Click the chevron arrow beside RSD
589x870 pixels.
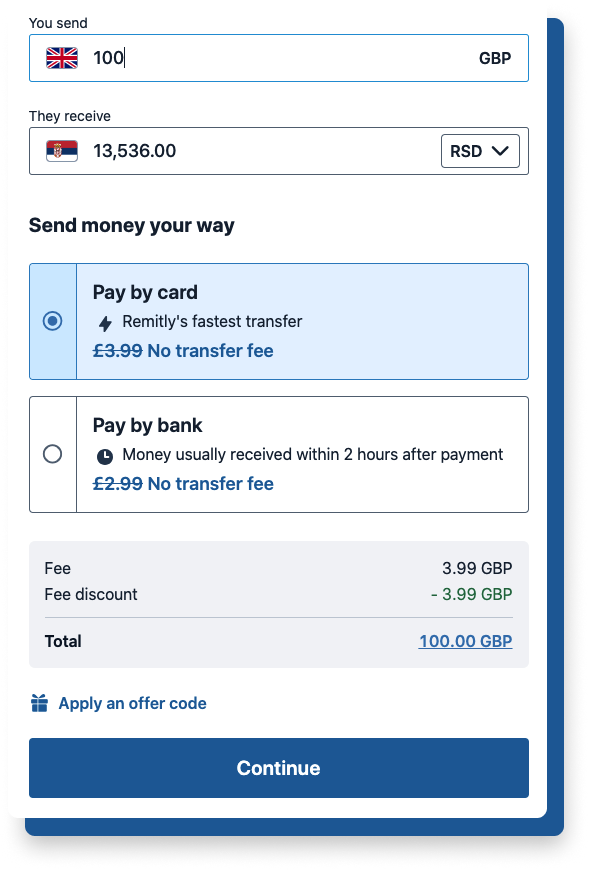(x=500, y=151)
